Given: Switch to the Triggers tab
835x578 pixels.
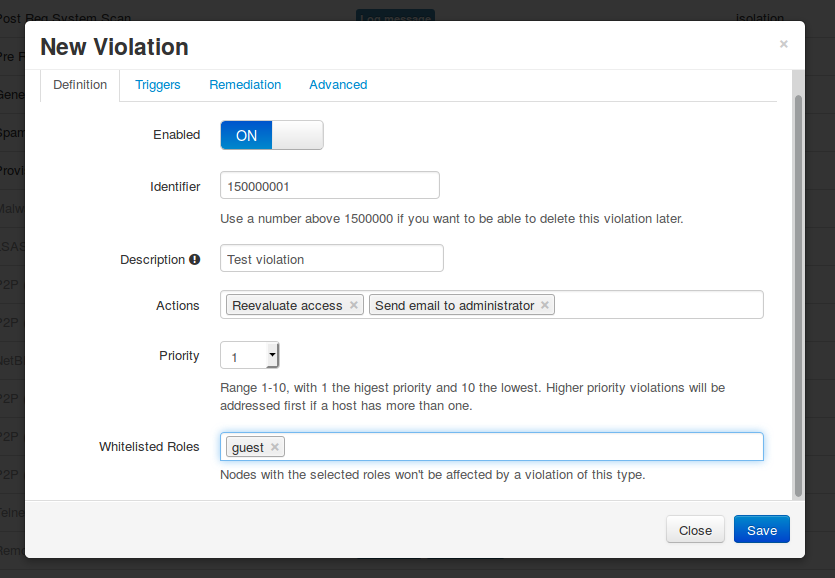Looking at the screenshot, I should tap(158, 85).
